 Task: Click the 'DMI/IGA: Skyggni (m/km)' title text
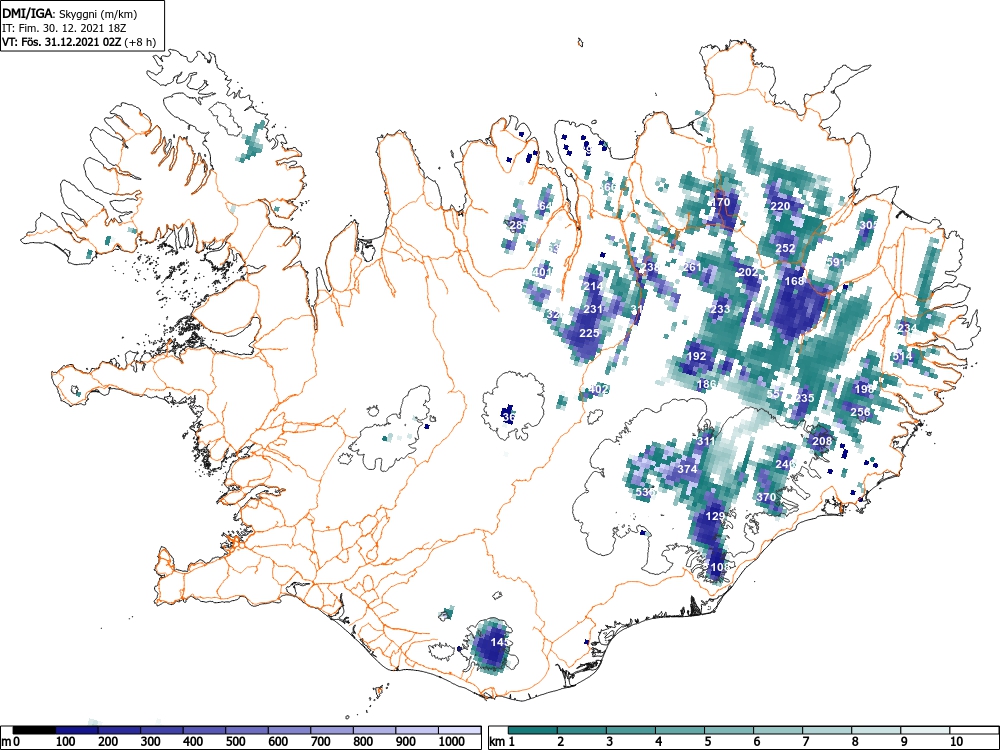click(70, 13)
